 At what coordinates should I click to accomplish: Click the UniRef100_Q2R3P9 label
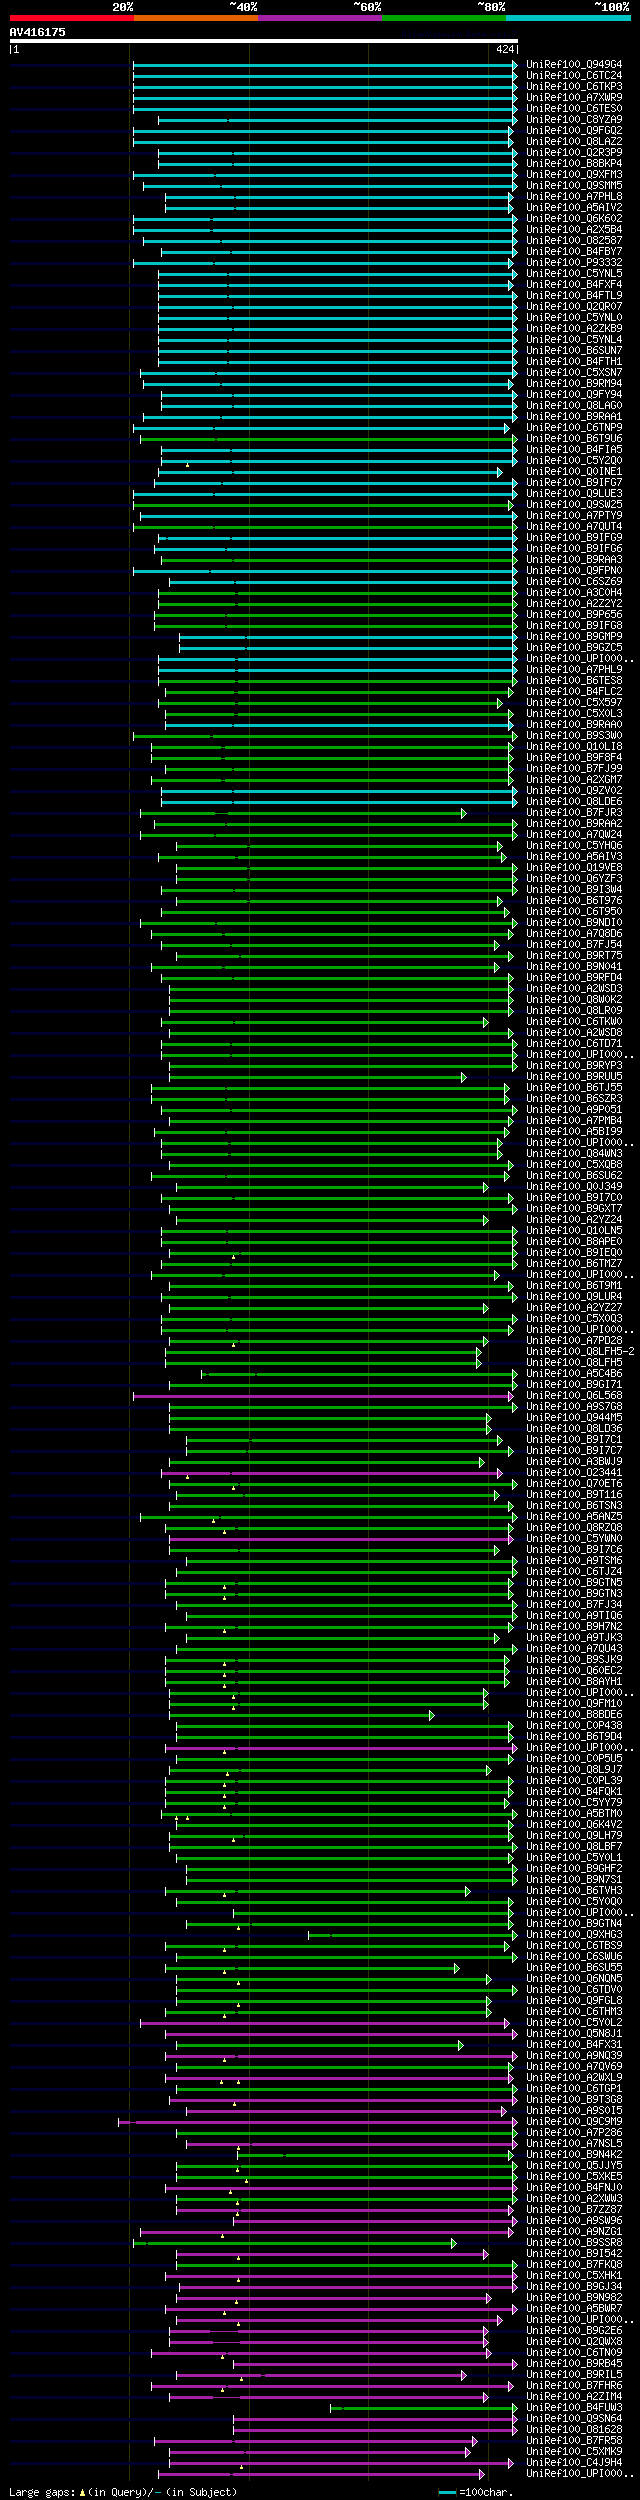point(574,152)
